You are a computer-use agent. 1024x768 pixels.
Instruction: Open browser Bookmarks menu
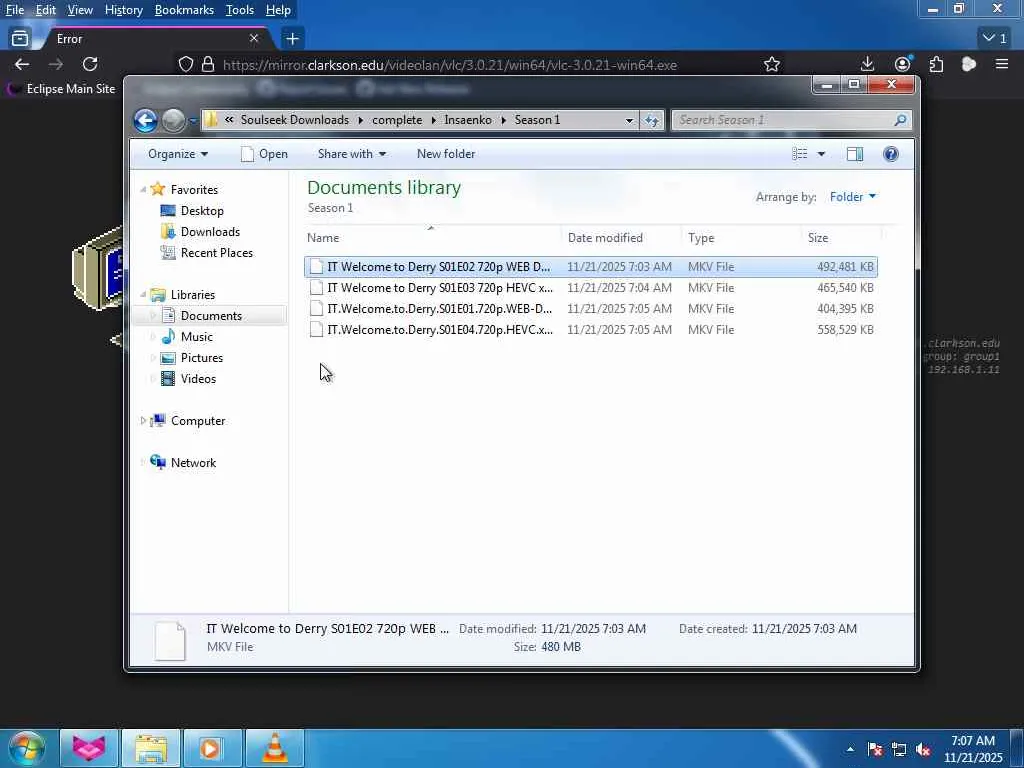184,10
